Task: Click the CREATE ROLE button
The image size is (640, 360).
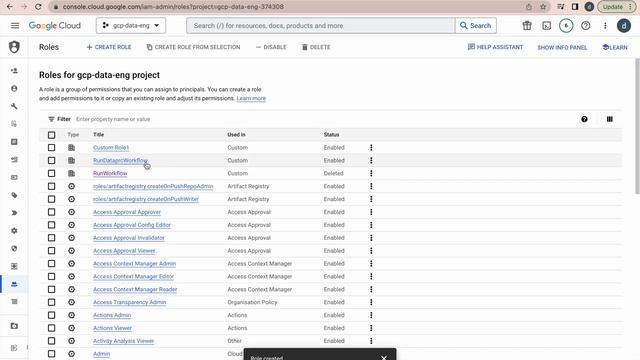Action: click(109, 47)
